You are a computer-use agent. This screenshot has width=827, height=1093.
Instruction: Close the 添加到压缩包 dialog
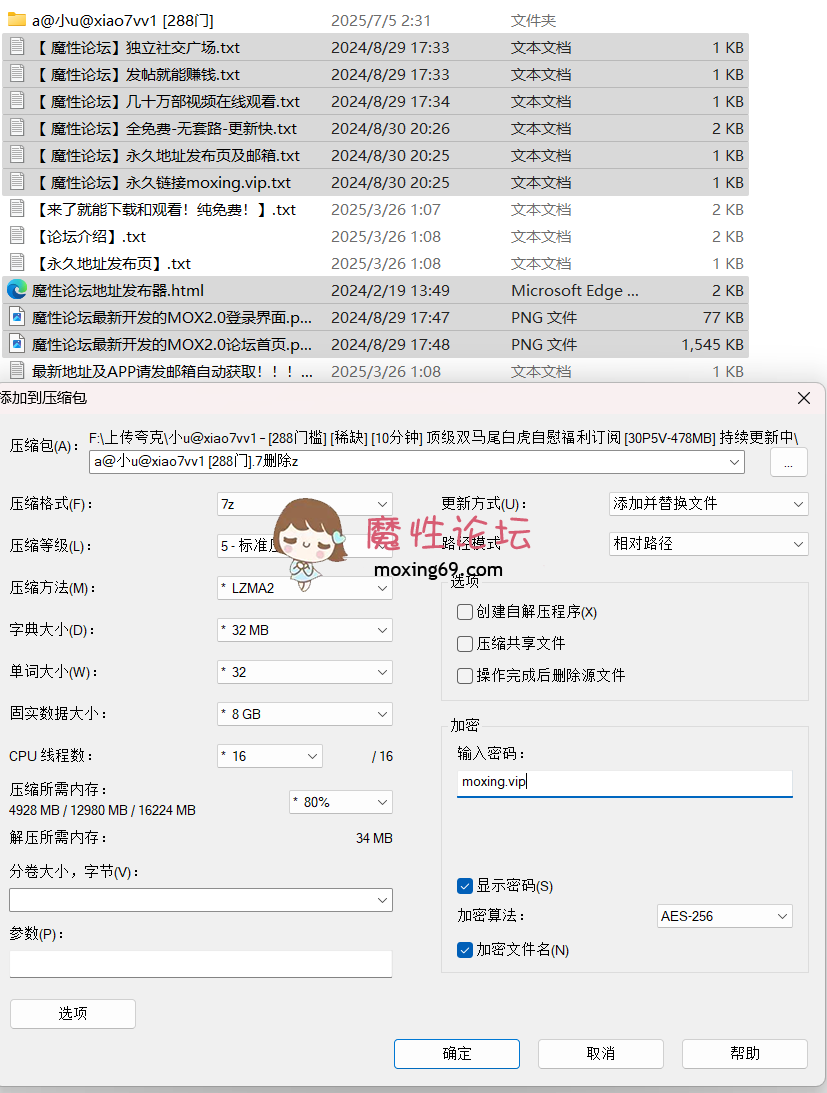click(803, 398)
